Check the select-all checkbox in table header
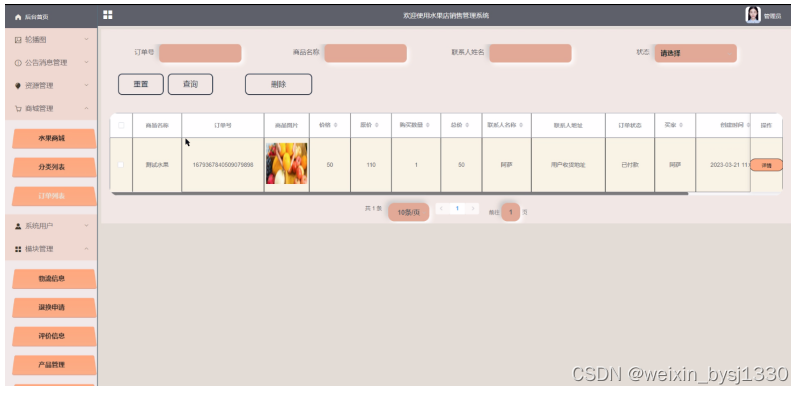The width and height of the screenshot is (804, 394). (121, 125)
